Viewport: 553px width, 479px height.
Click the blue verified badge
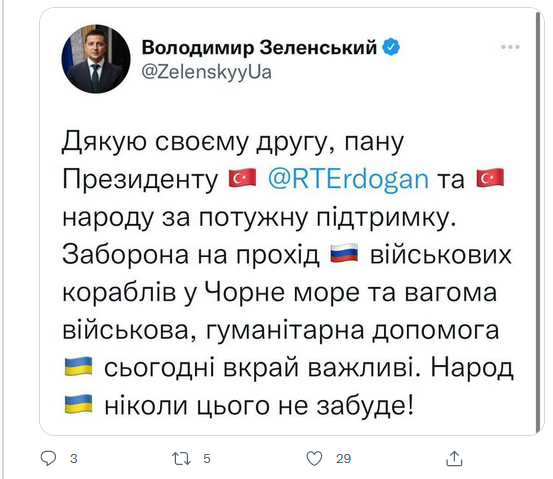coord(391,47)
